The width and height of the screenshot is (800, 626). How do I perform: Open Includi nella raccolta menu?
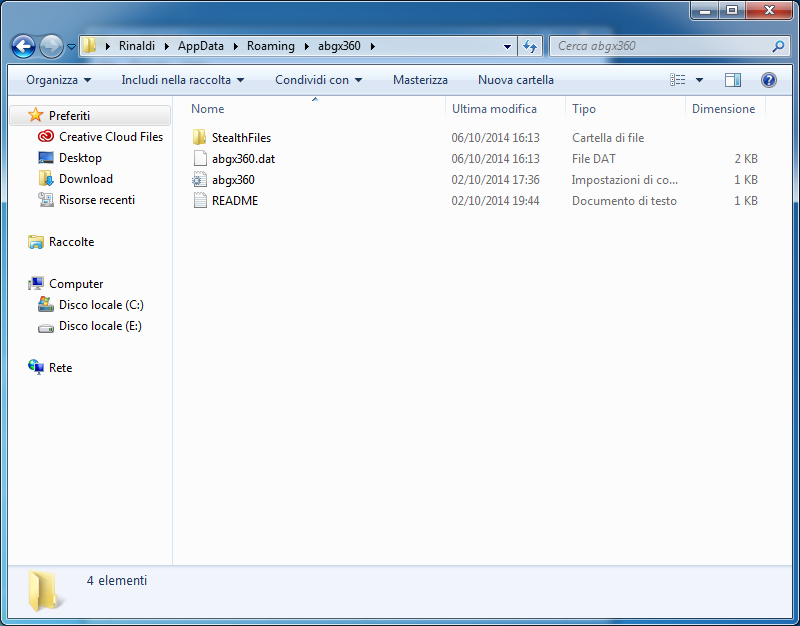pos(183,80)
